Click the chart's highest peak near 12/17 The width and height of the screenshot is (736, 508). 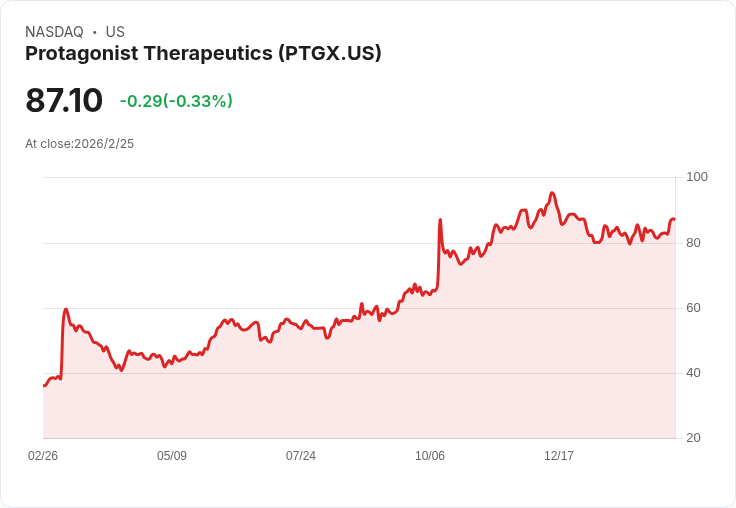(552, 193)
